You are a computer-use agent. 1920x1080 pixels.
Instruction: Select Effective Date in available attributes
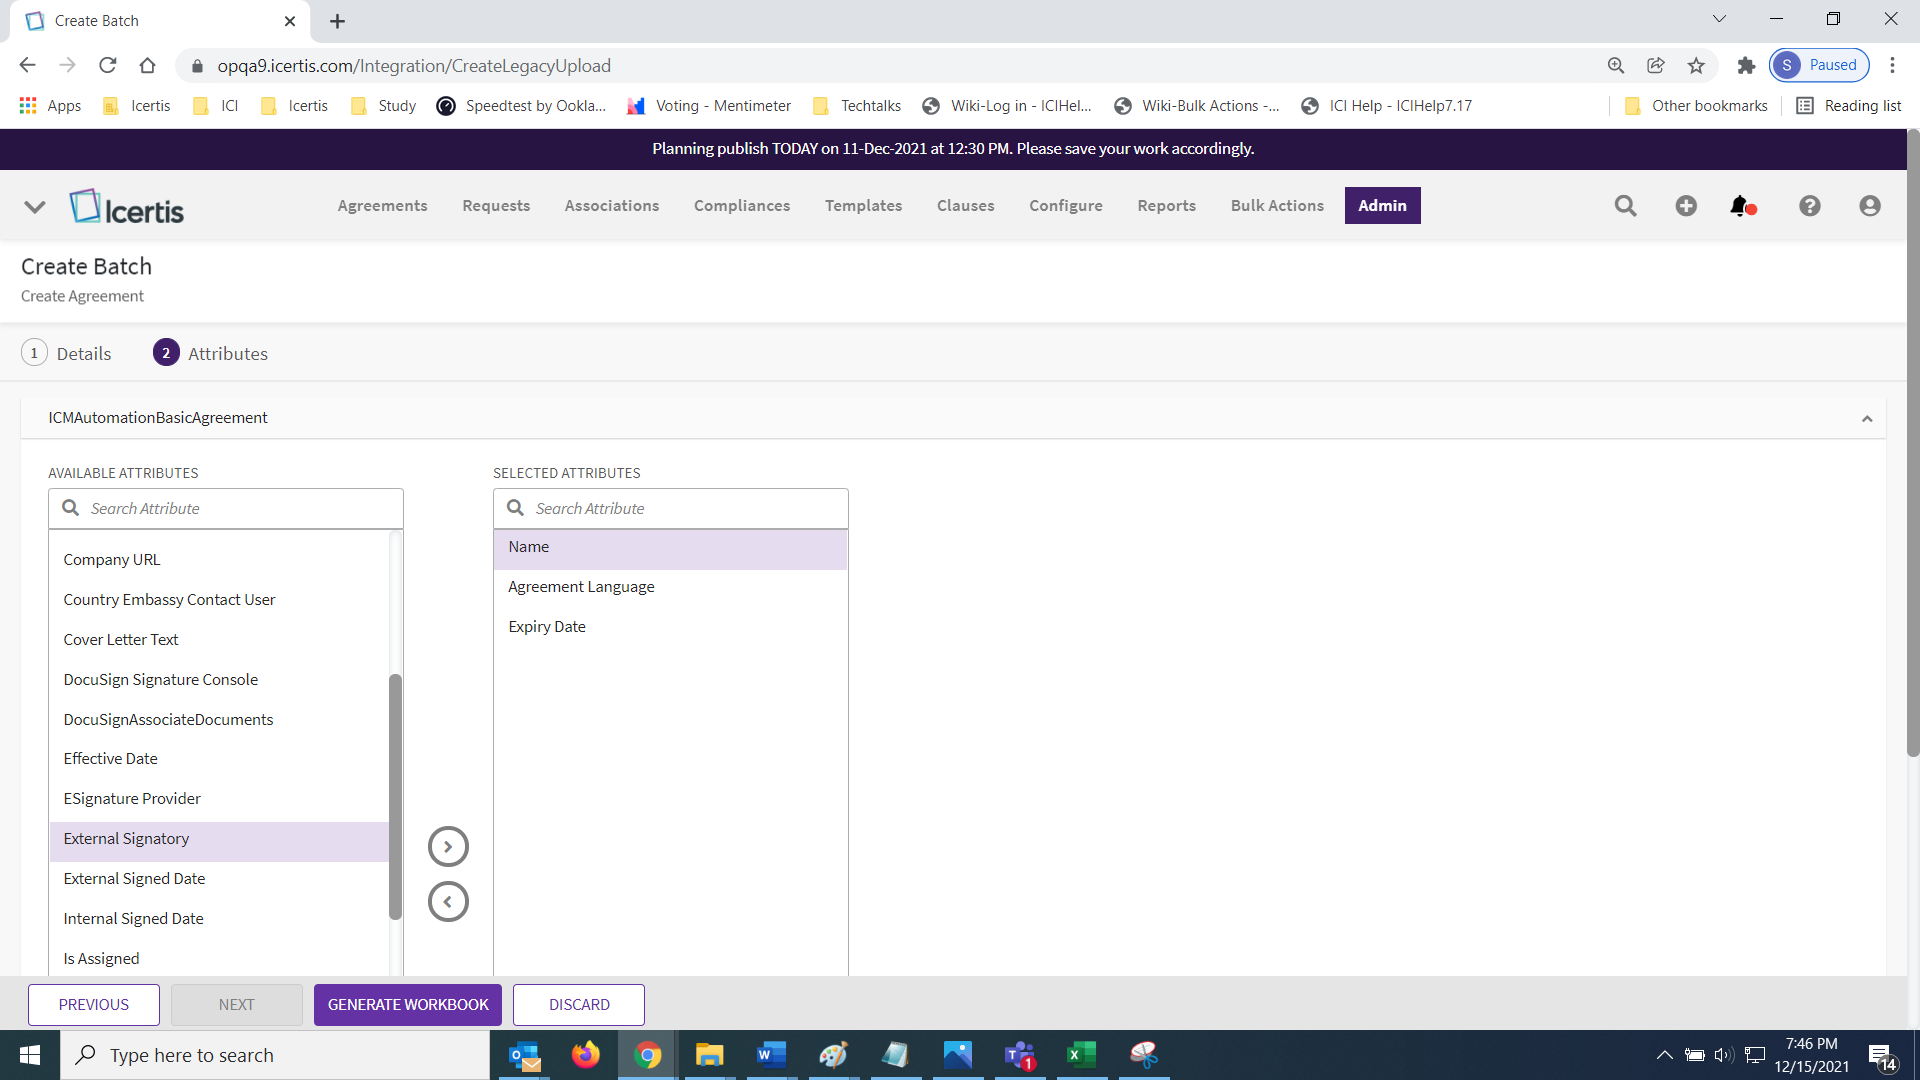111,759
